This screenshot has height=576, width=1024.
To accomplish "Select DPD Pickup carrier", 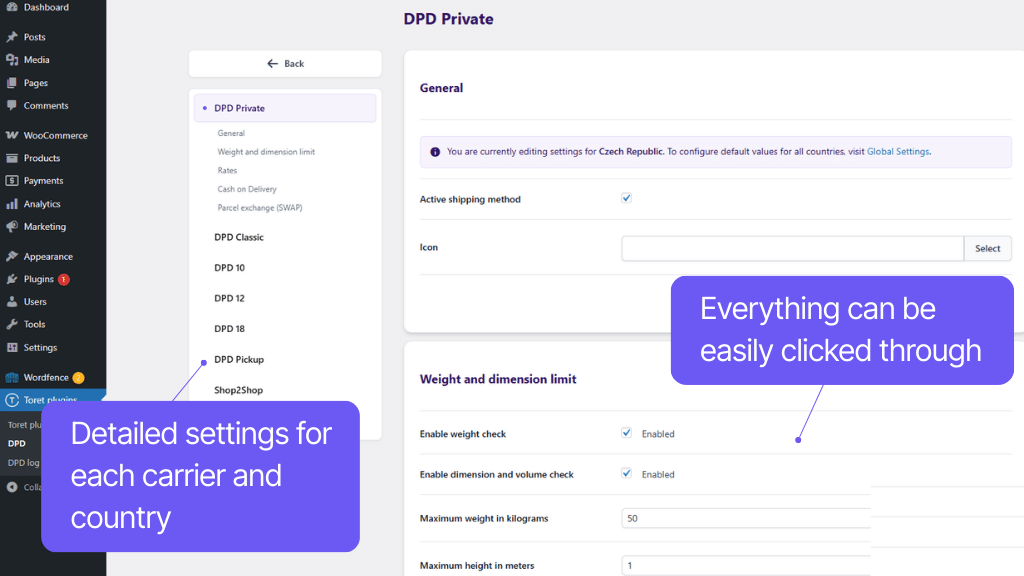I will pos(239,359).
